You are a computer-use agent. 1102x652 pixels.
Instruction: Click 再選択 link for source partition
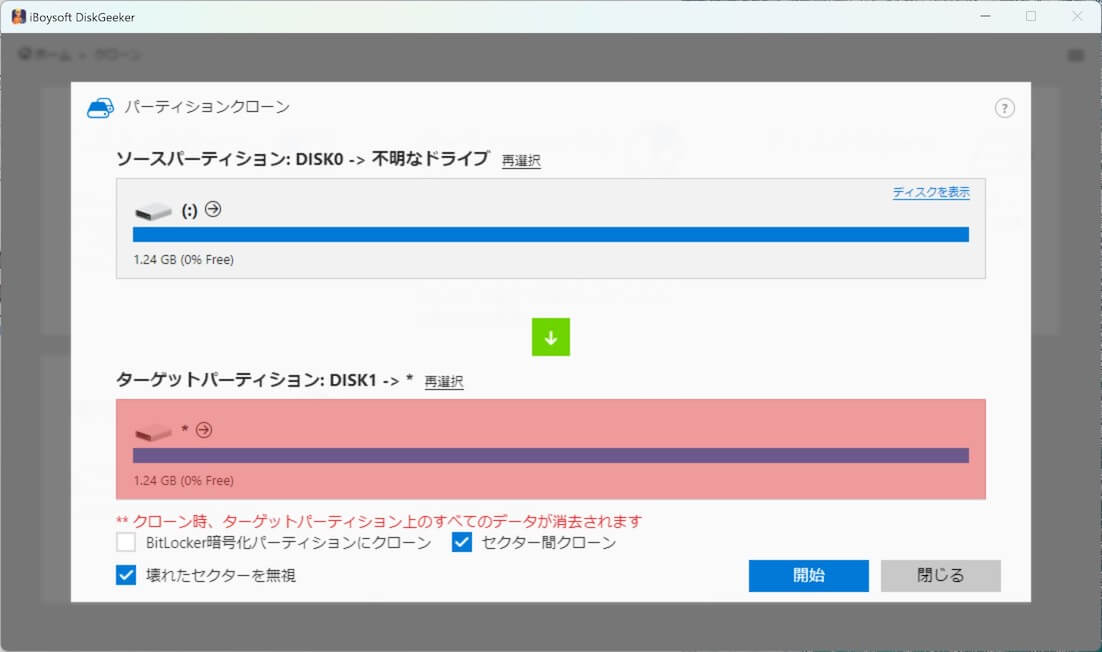tap(521, 161)
